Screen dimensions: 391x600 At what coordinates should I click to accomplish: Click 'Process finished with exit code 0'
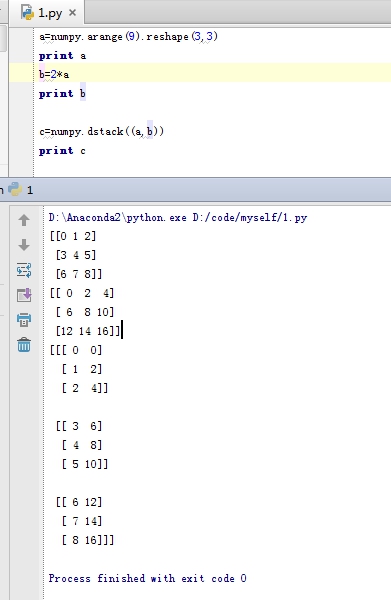tap(148, 578)
